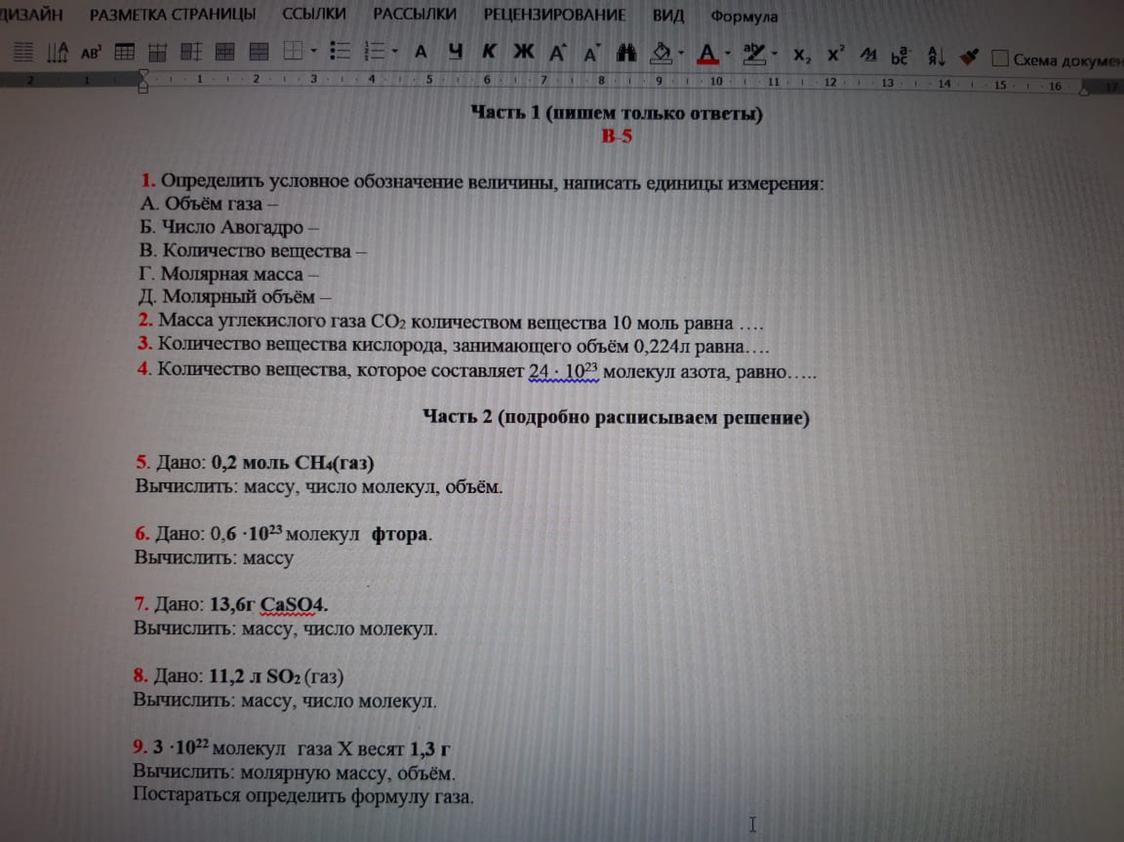Toggle bold with the Ж button
The height and width of the screenshot is (842, 1124).
pyautogui.click(x=524, y=52)
